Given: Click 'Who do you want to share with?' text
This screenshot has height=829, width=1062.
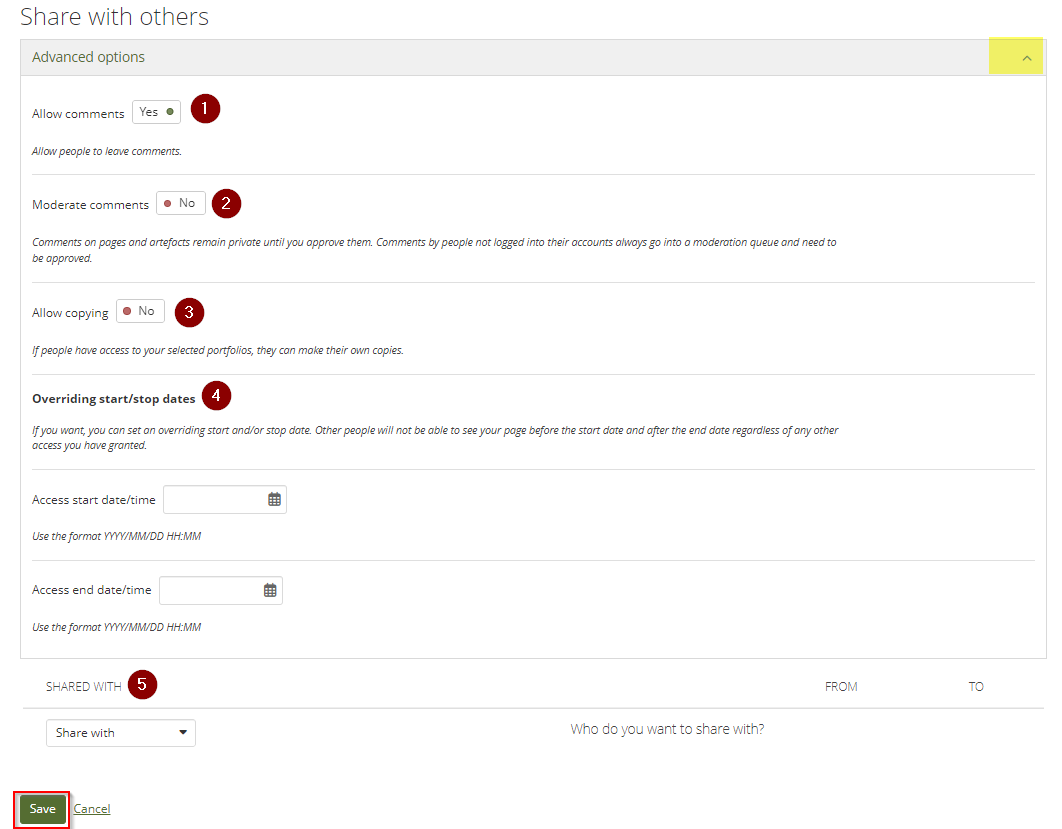Looking at the screenshot, I should (667, 729).
